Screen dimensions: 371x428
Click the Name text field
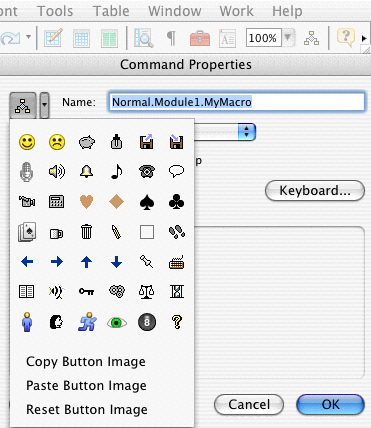coord(237,102)
